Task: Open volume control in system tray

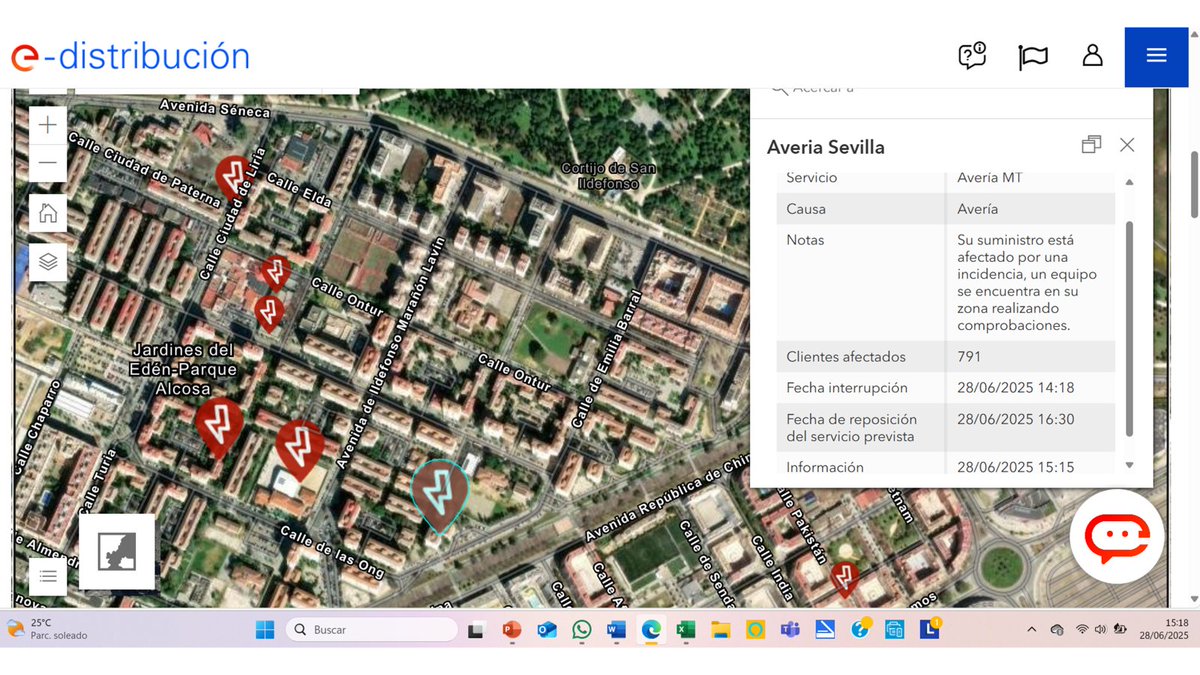Action: [x=1100, y=629]
